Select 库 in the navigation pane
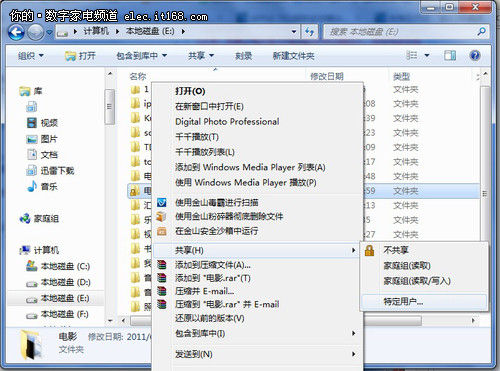Viewport: 500px width, 371px height. [x=31, y=91]
